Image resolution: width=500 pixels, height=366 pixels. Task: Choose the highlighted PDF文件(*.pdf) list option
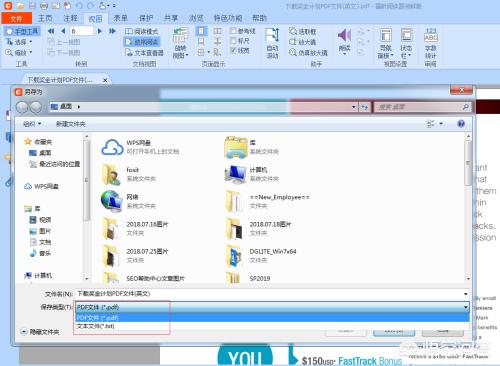click(x=272, y=318)
